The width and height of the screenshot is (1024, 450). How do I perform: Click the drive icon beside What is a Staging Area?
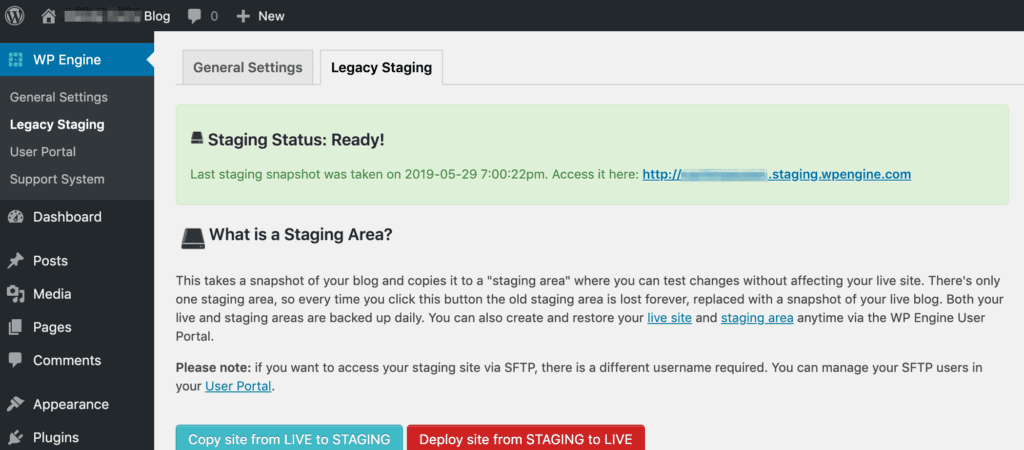coord(193,238)
